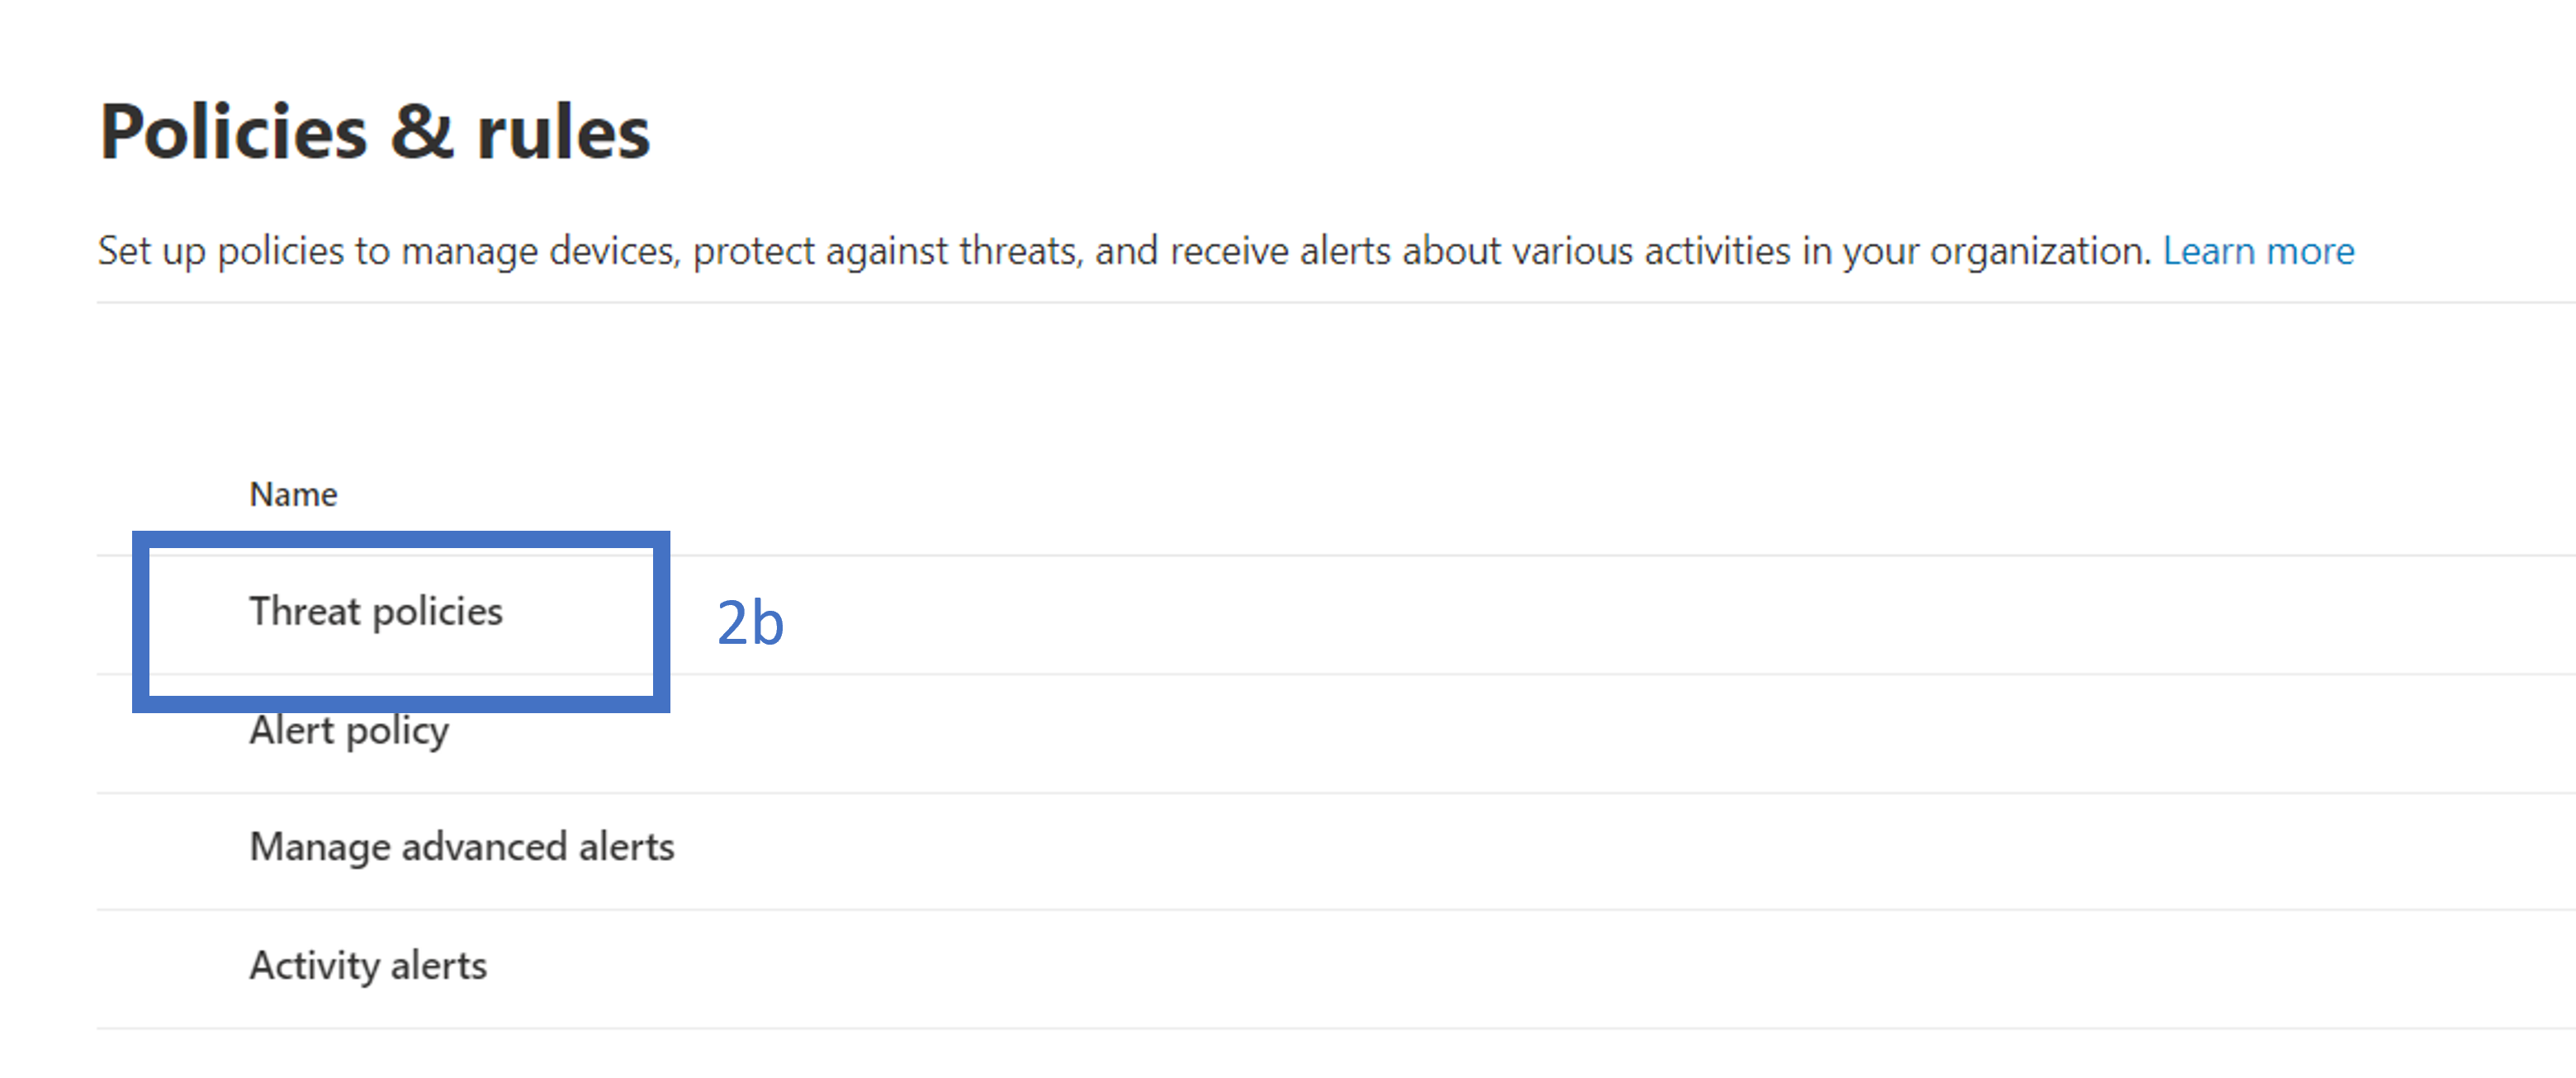
Task: Click the word Activity in the list
Action: pos(314,966)
